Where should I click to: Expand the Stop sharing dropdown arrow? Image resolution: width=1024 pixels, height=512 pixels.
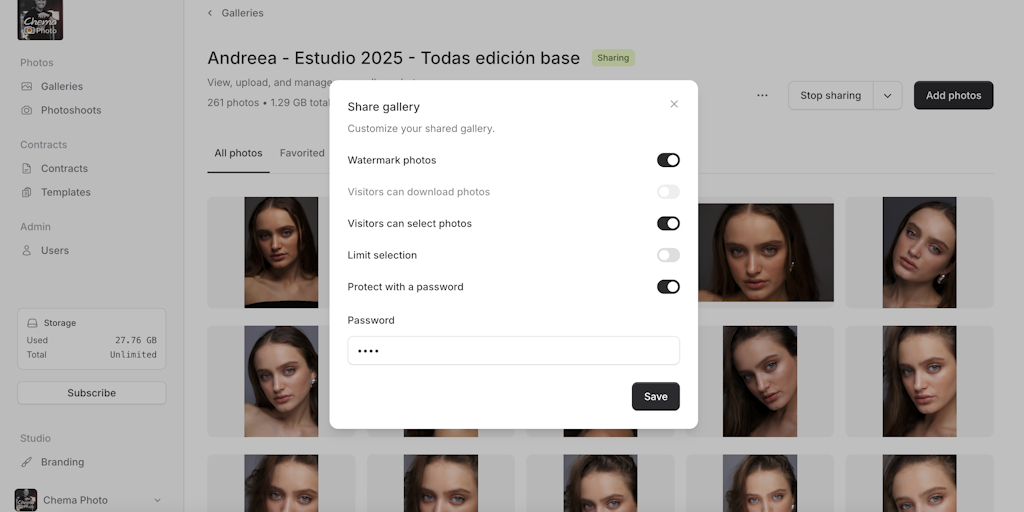tap(888, 95)
